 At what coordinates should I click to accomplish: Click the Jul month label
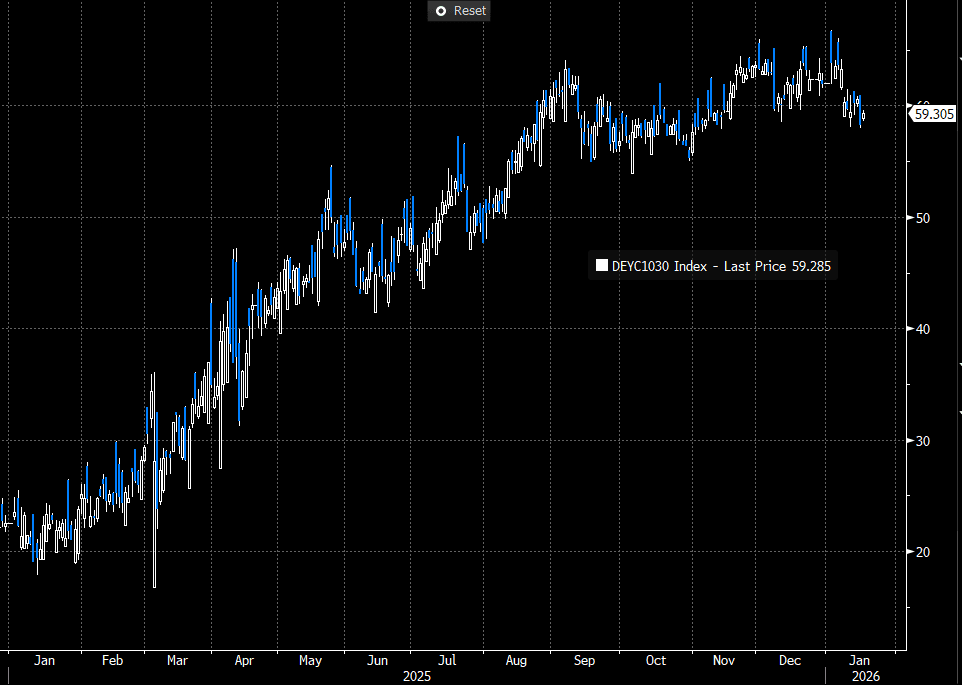pos(447,661)
